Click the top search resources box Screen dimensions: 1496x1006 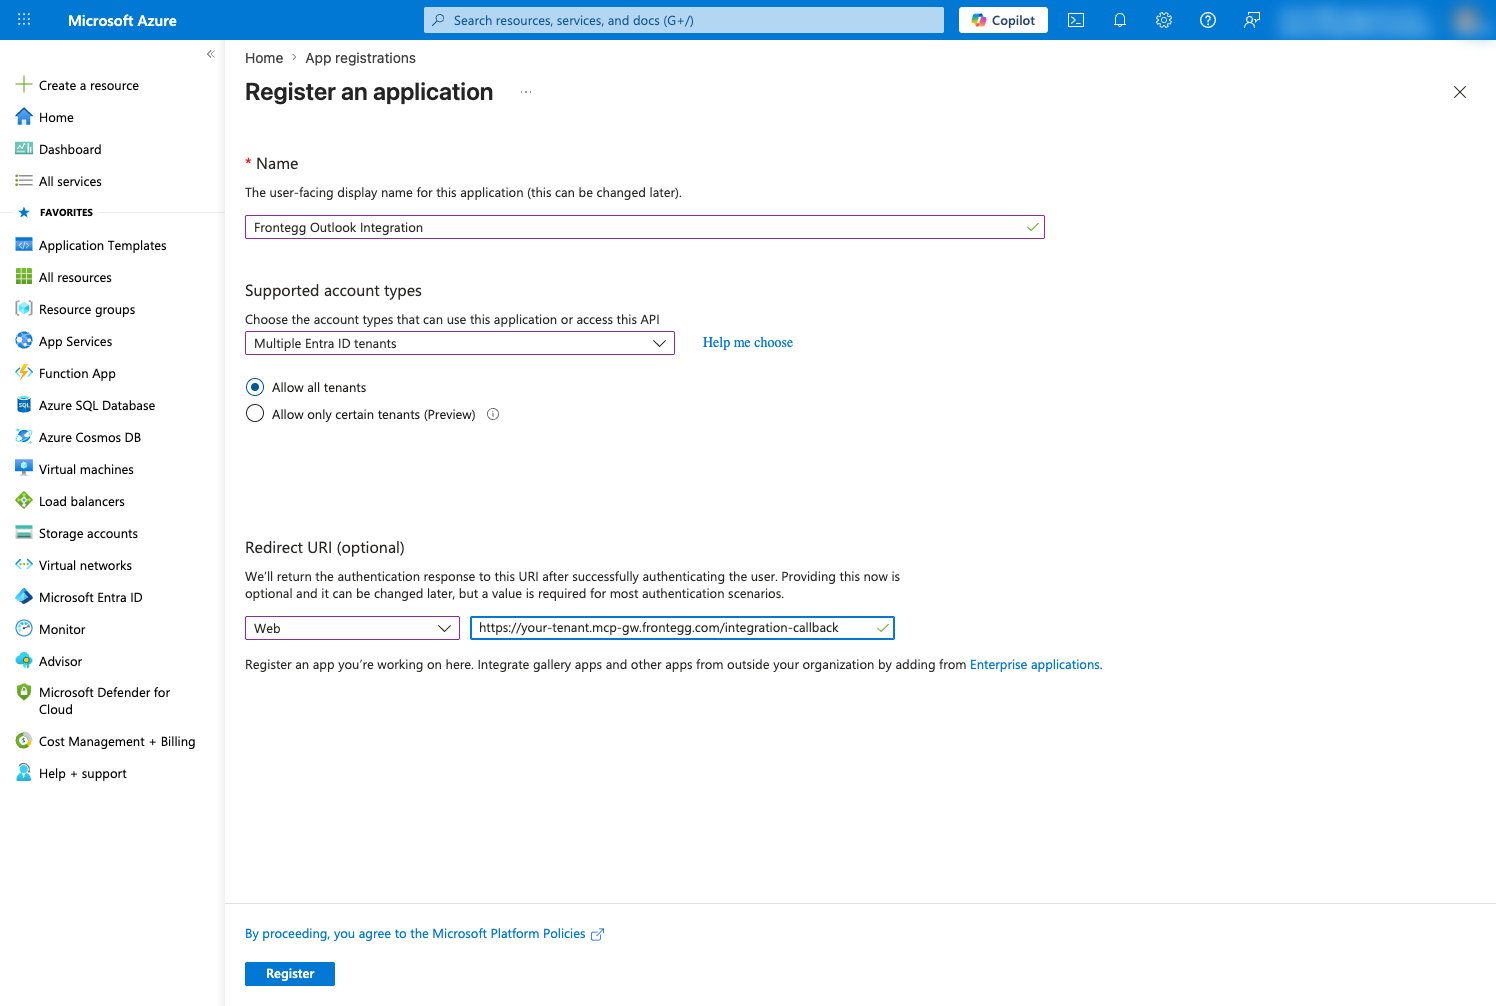point(684,20)
